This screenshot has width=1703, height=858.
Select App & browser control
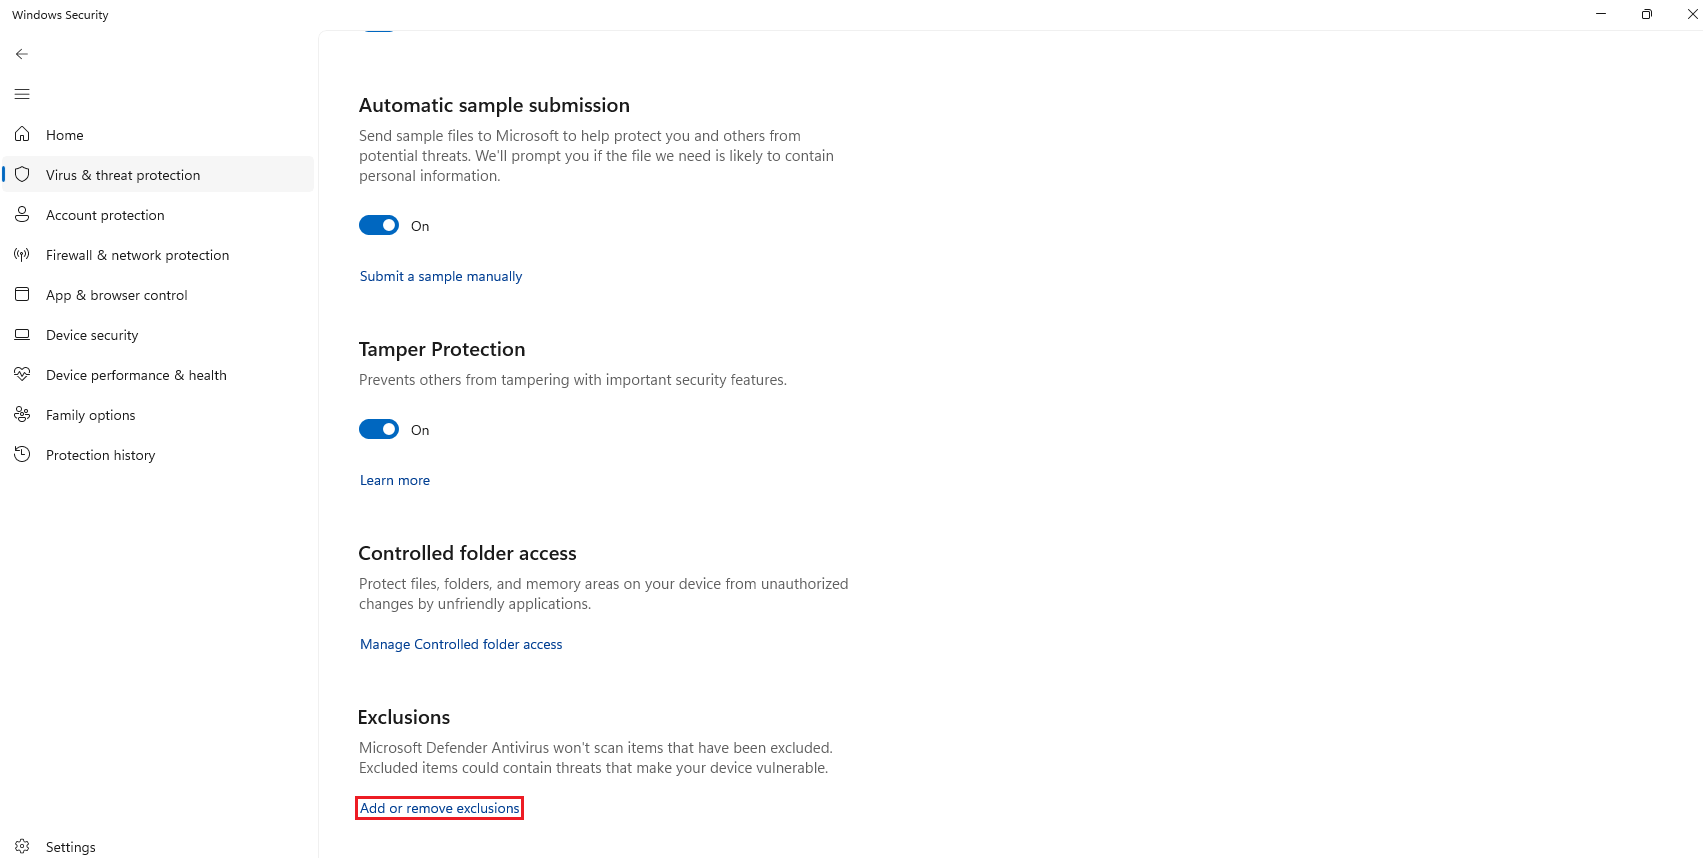coord(116,294)
